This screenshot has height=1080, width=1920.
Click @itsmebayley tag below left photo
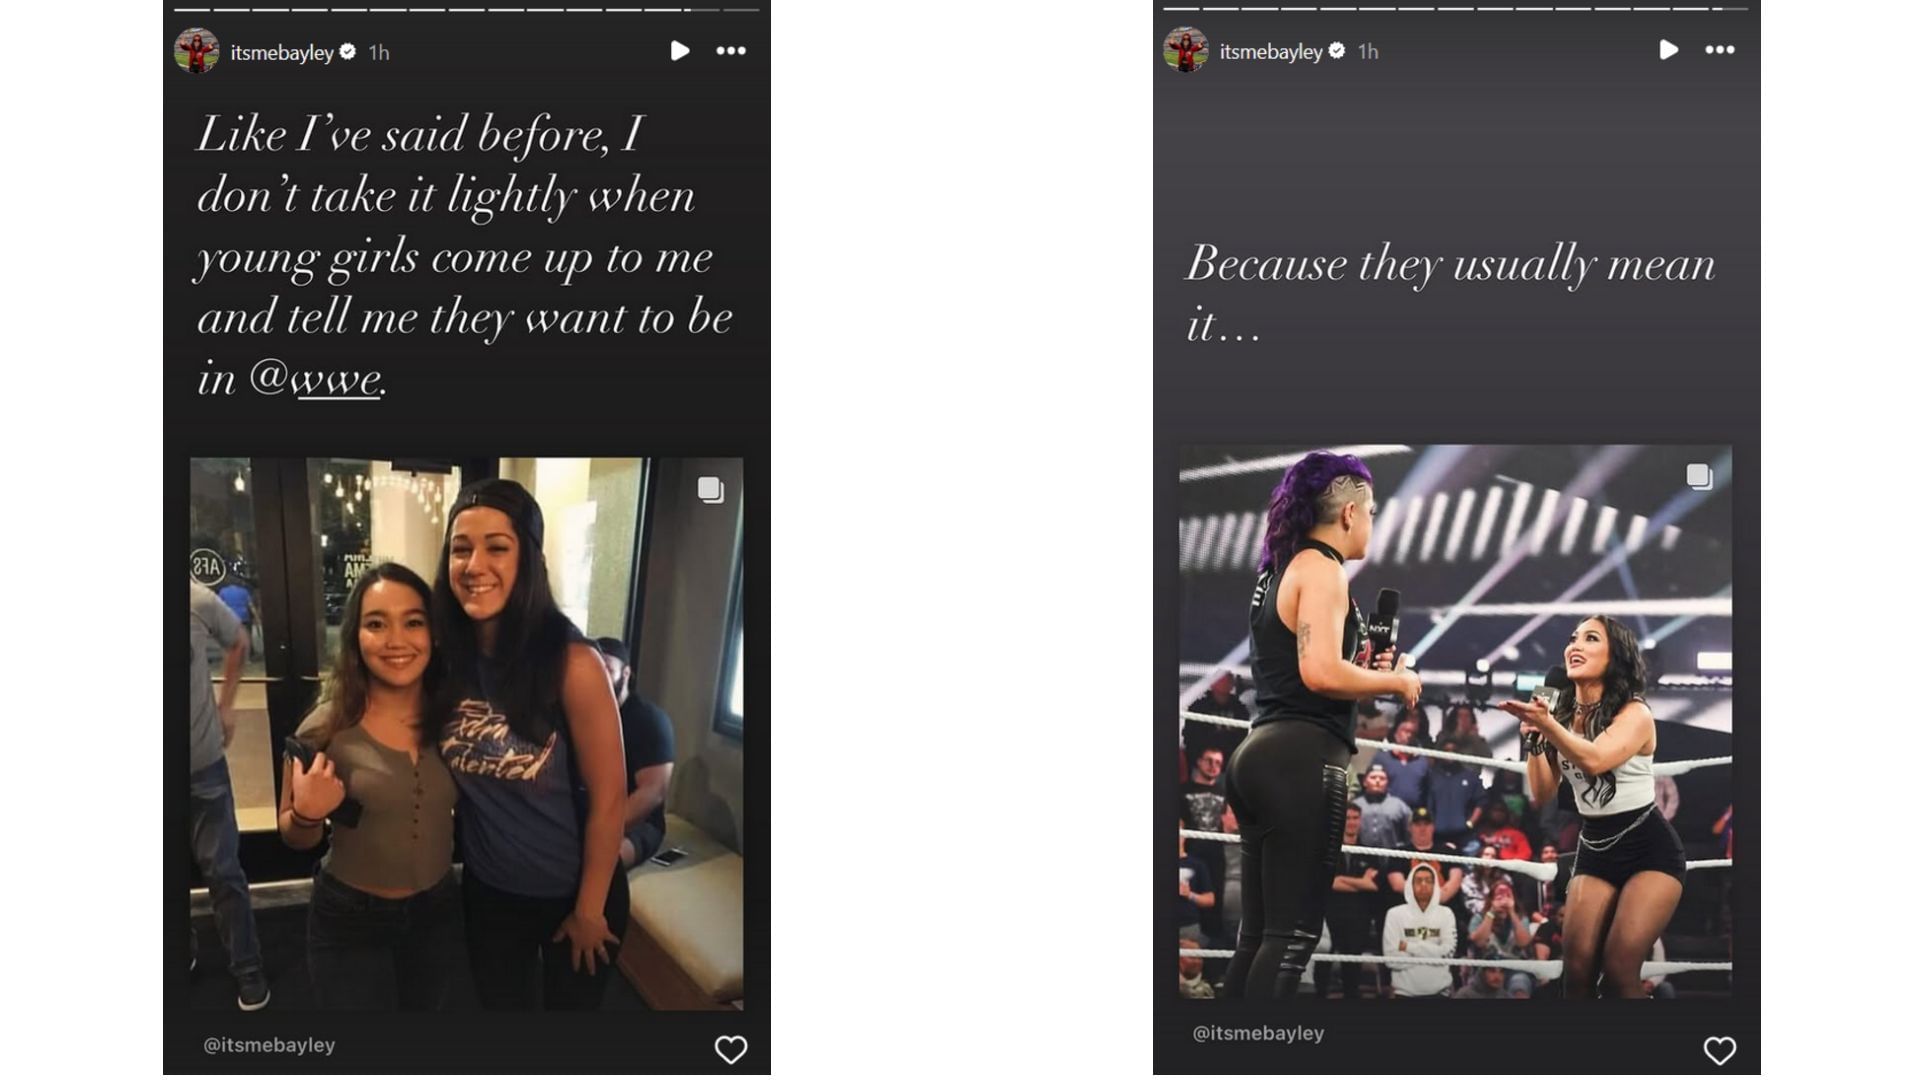tap(269, 1045)
